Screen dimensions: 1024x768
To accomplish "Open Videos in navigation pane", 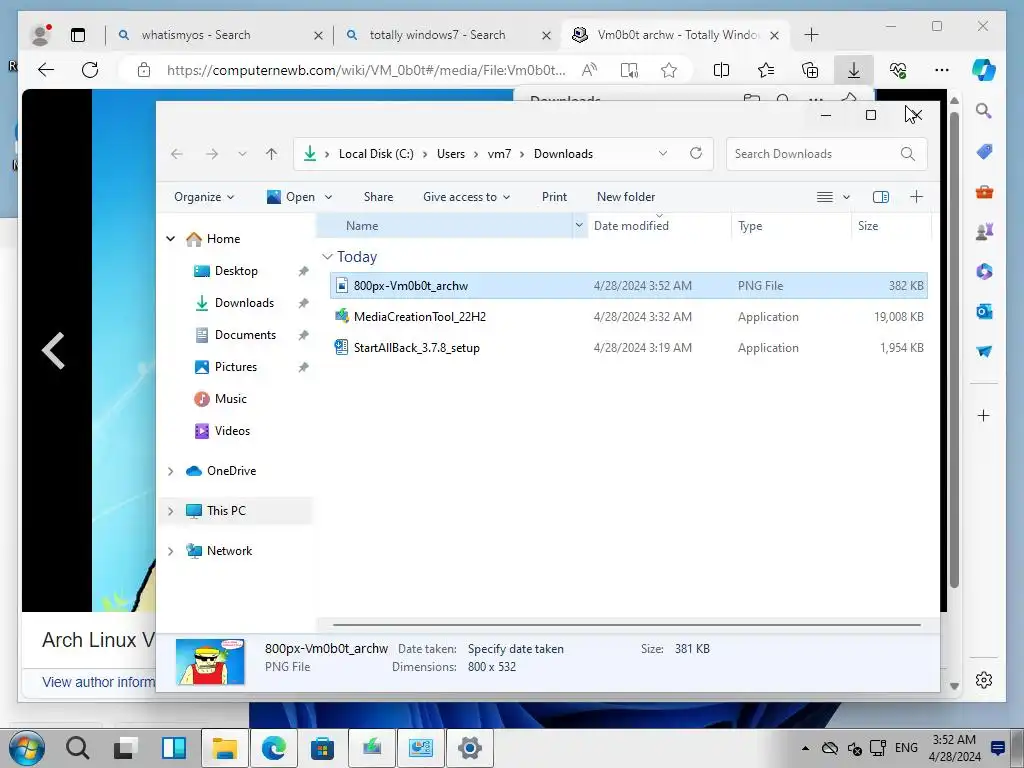I will pyautogui.click(x=232, y=430).
